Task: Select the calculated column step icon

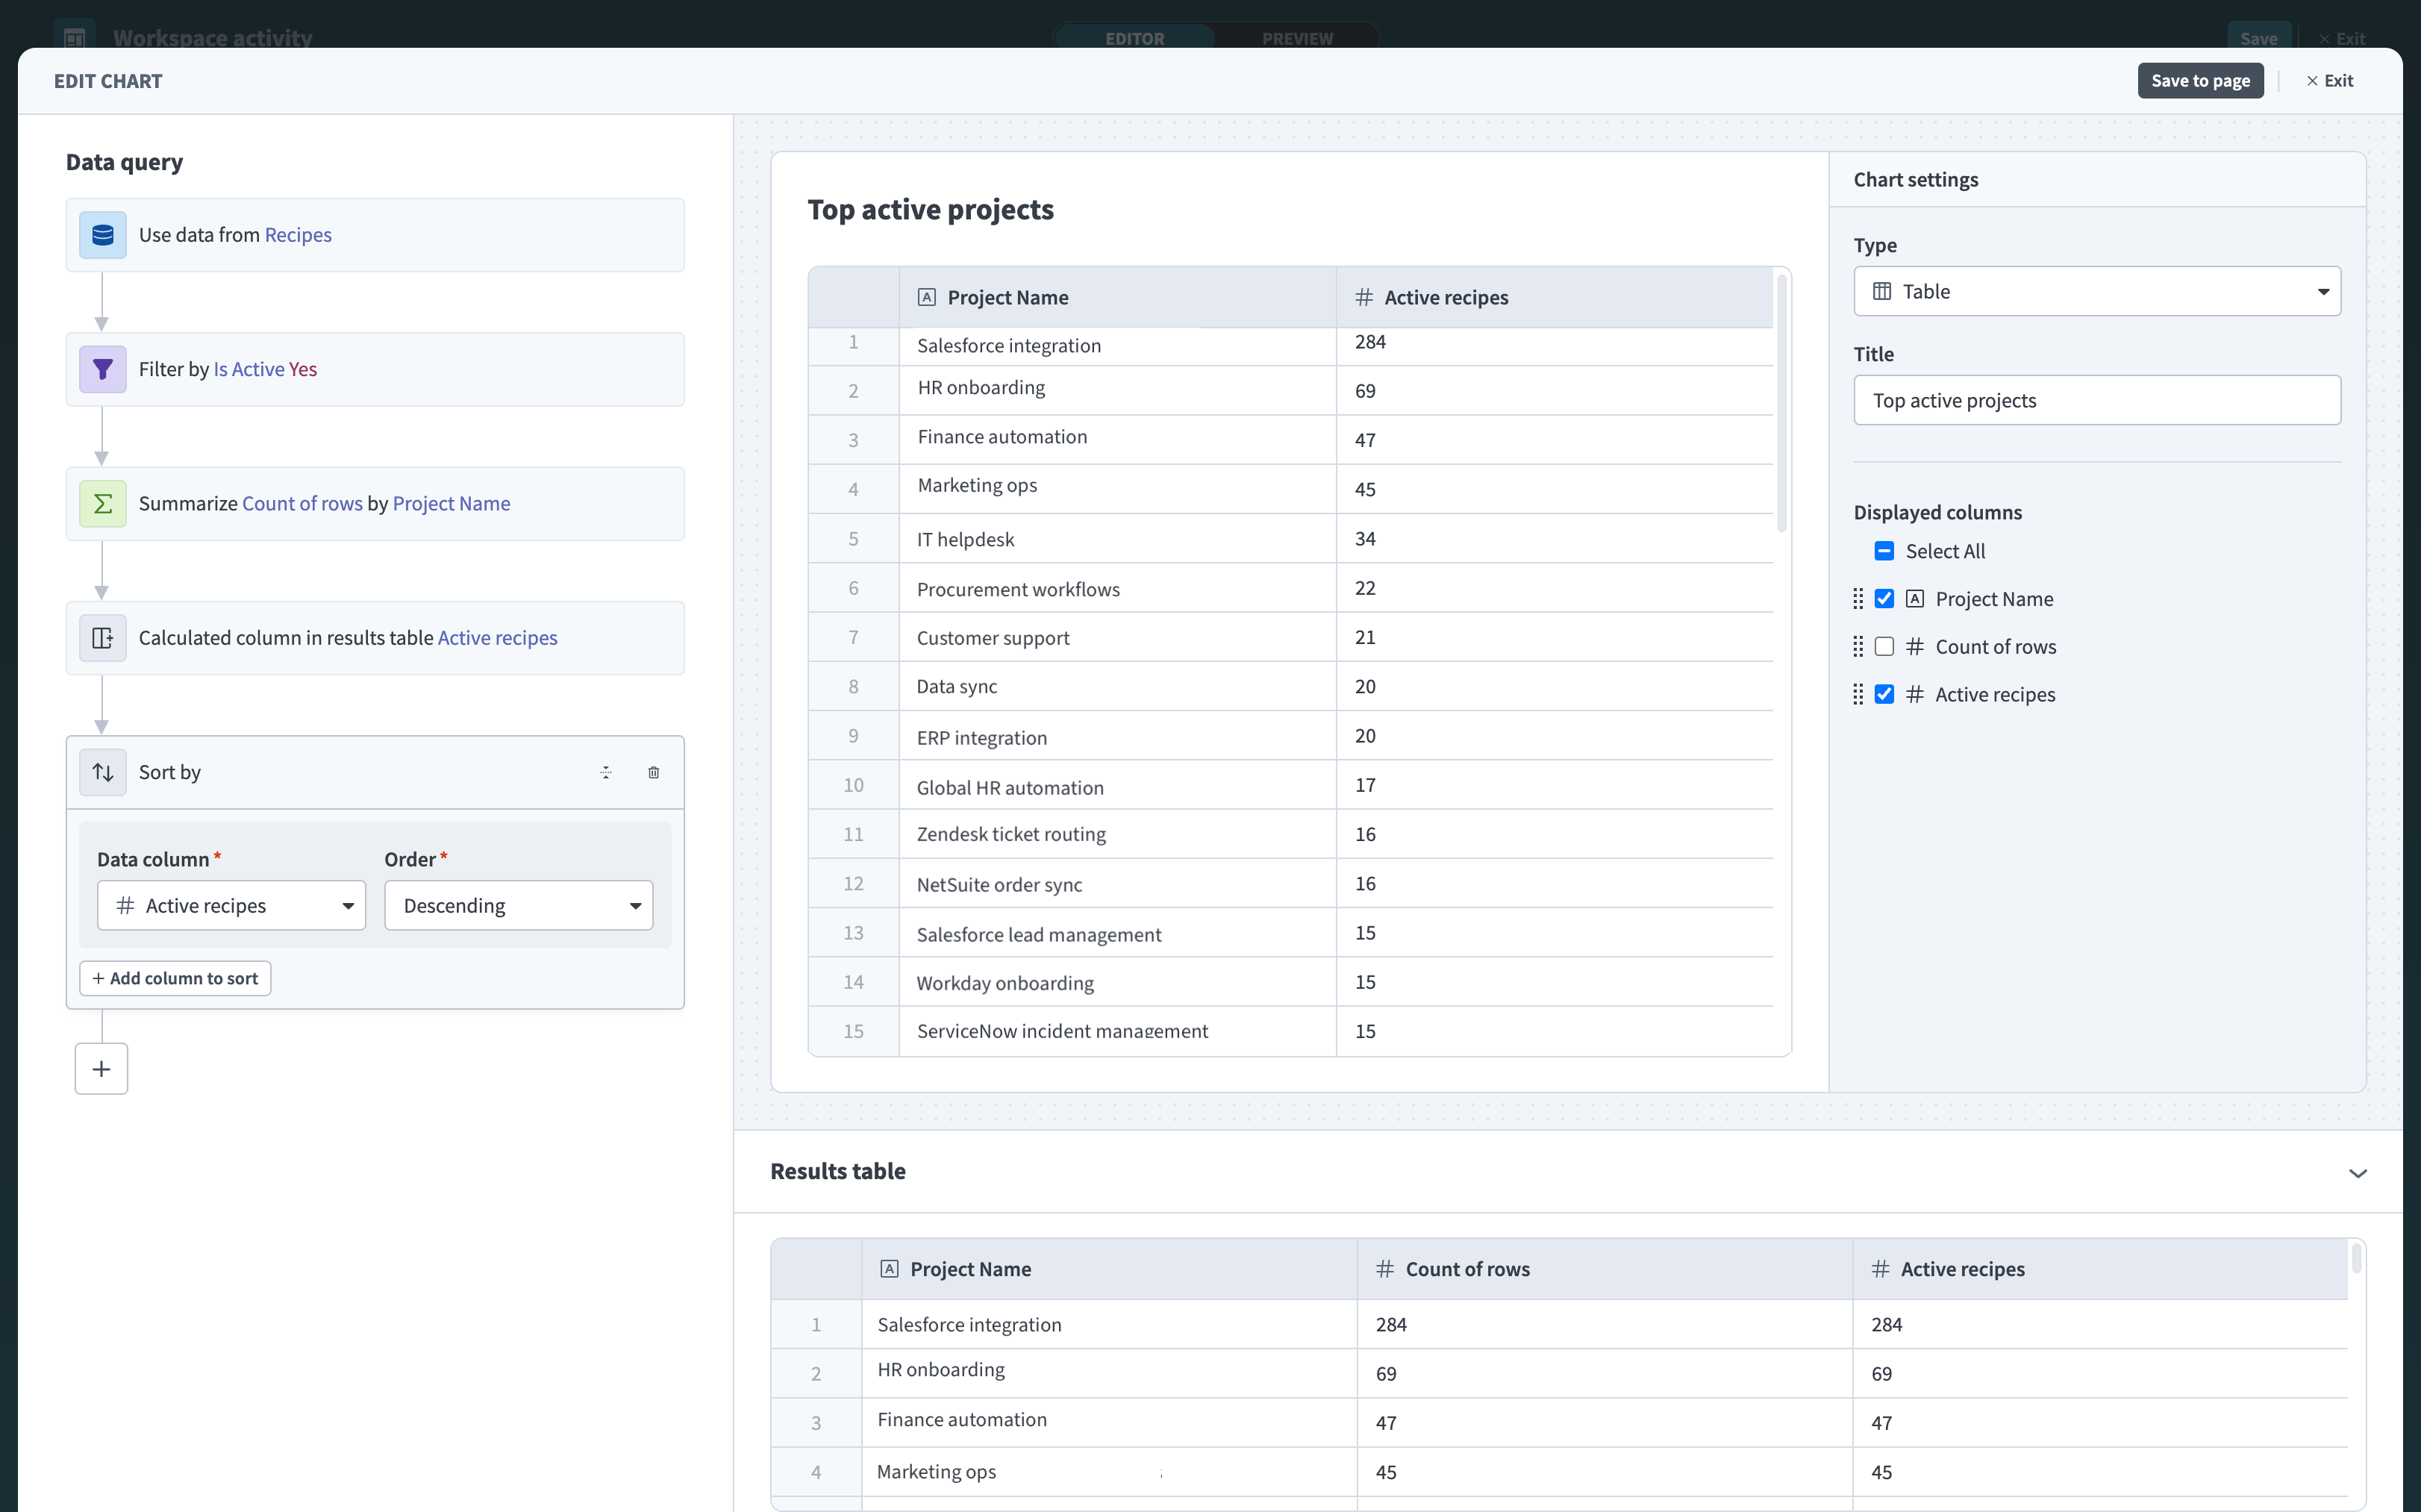Action: click(x=102, y=637)
